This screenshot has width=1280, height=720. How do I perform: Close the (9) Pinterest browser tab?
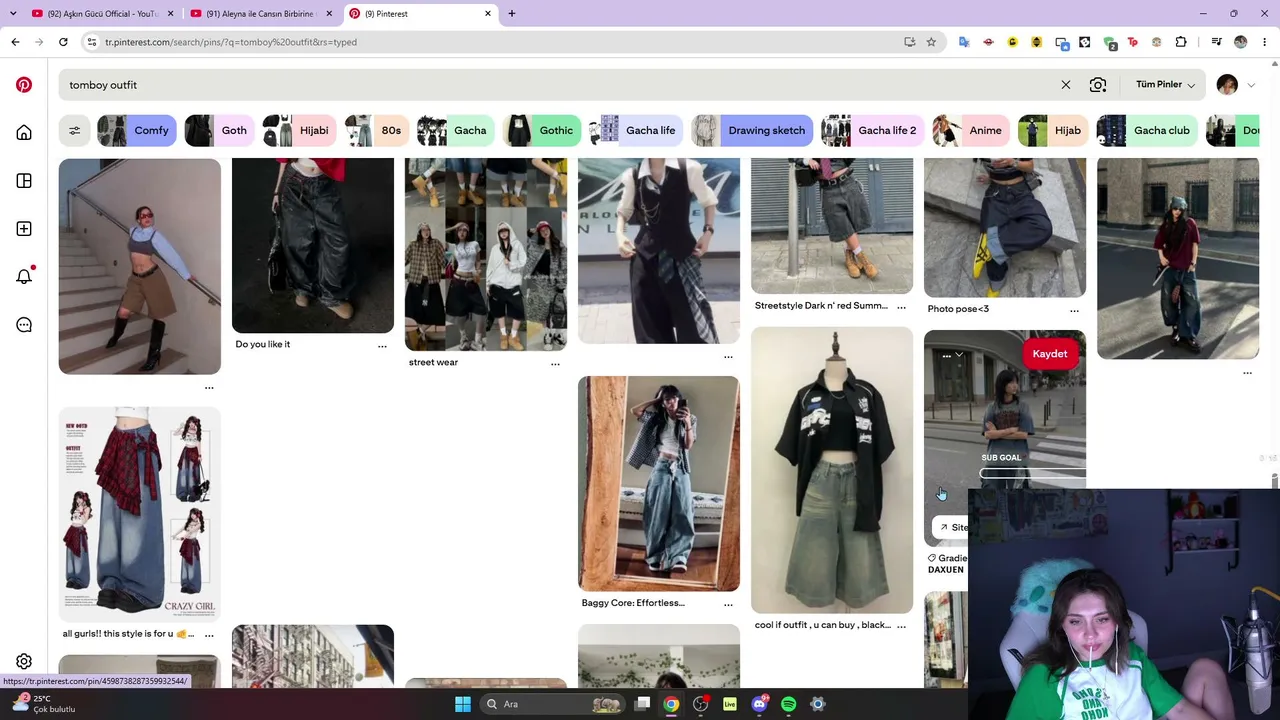click(x=488, y=14)
